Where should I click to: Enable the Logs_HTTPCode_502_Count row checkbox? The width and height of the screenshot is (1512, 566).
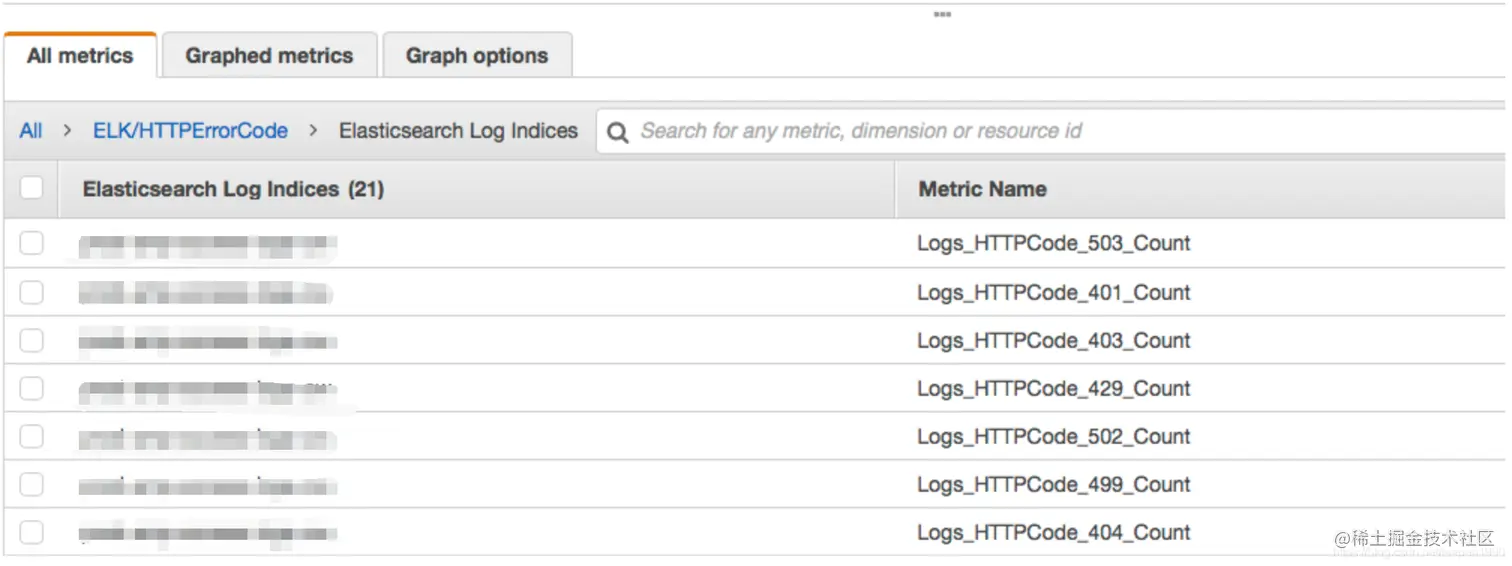32,436
